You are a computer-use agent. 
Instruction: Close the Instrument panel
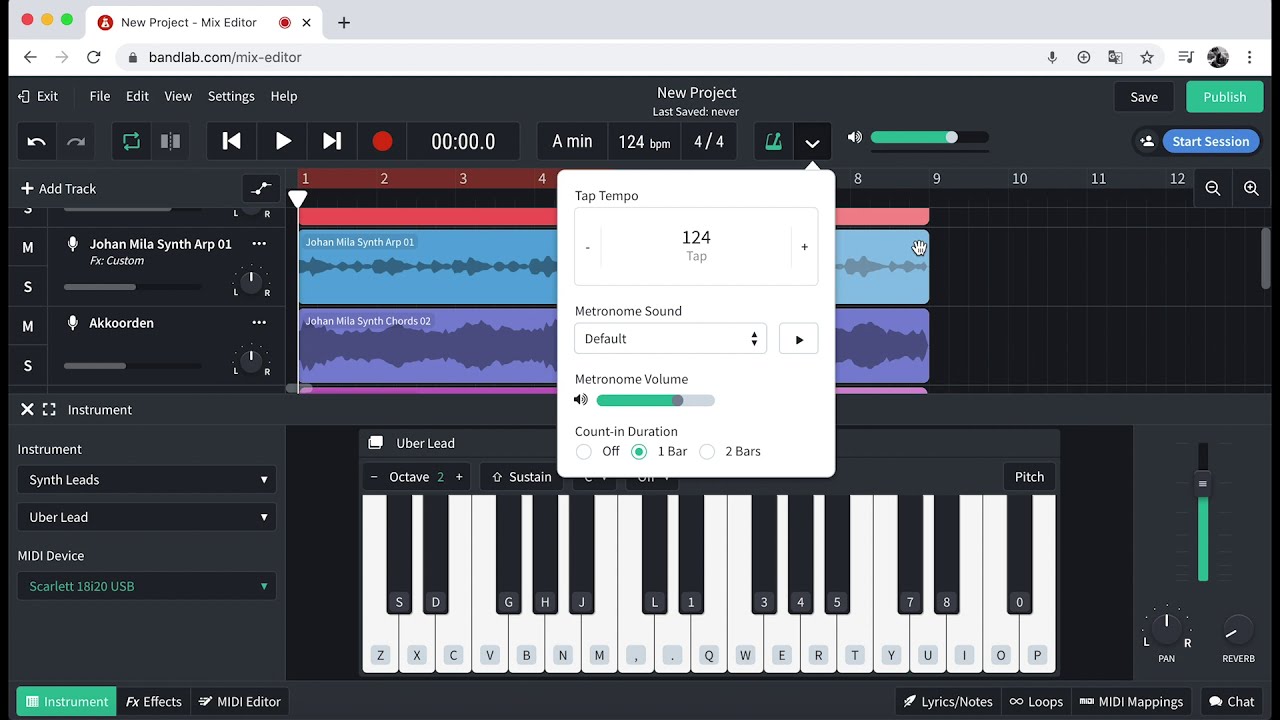(27, 409)
